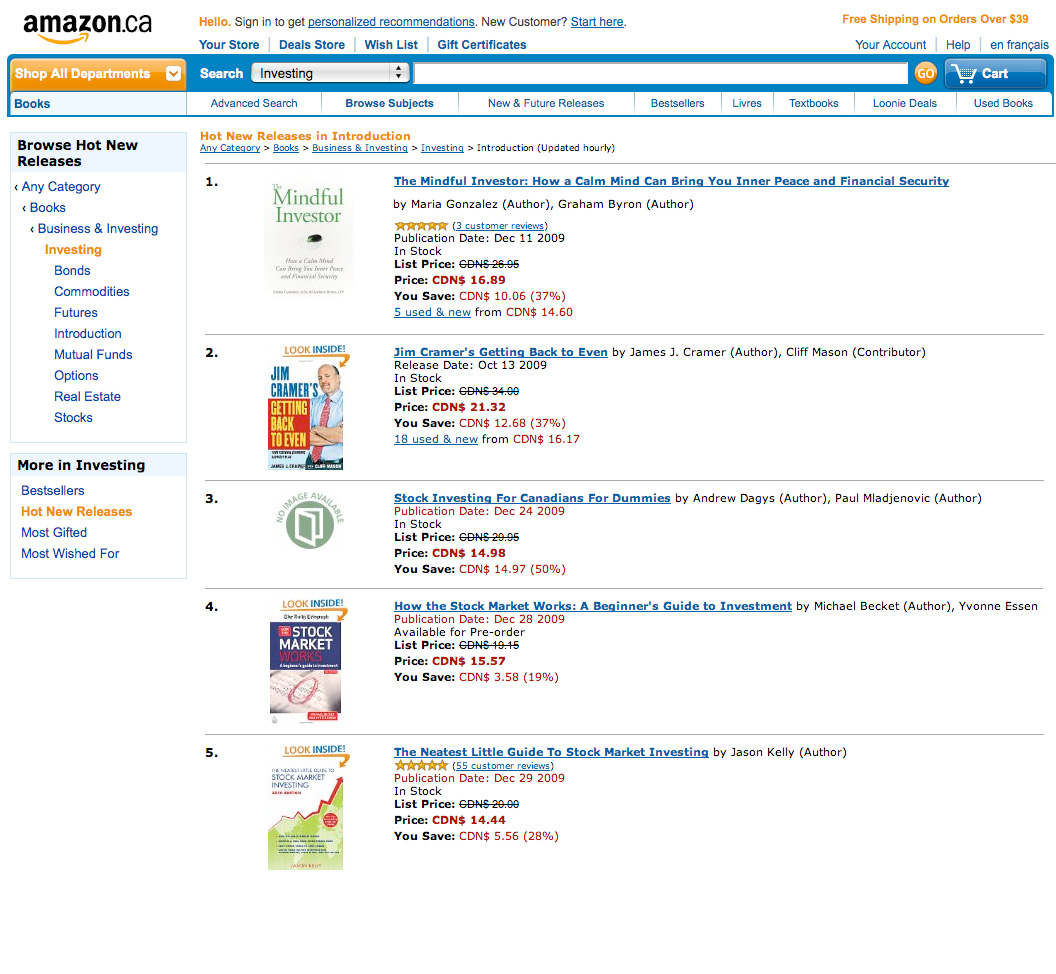Open The Mindful Investor title link

coord(671,181)
